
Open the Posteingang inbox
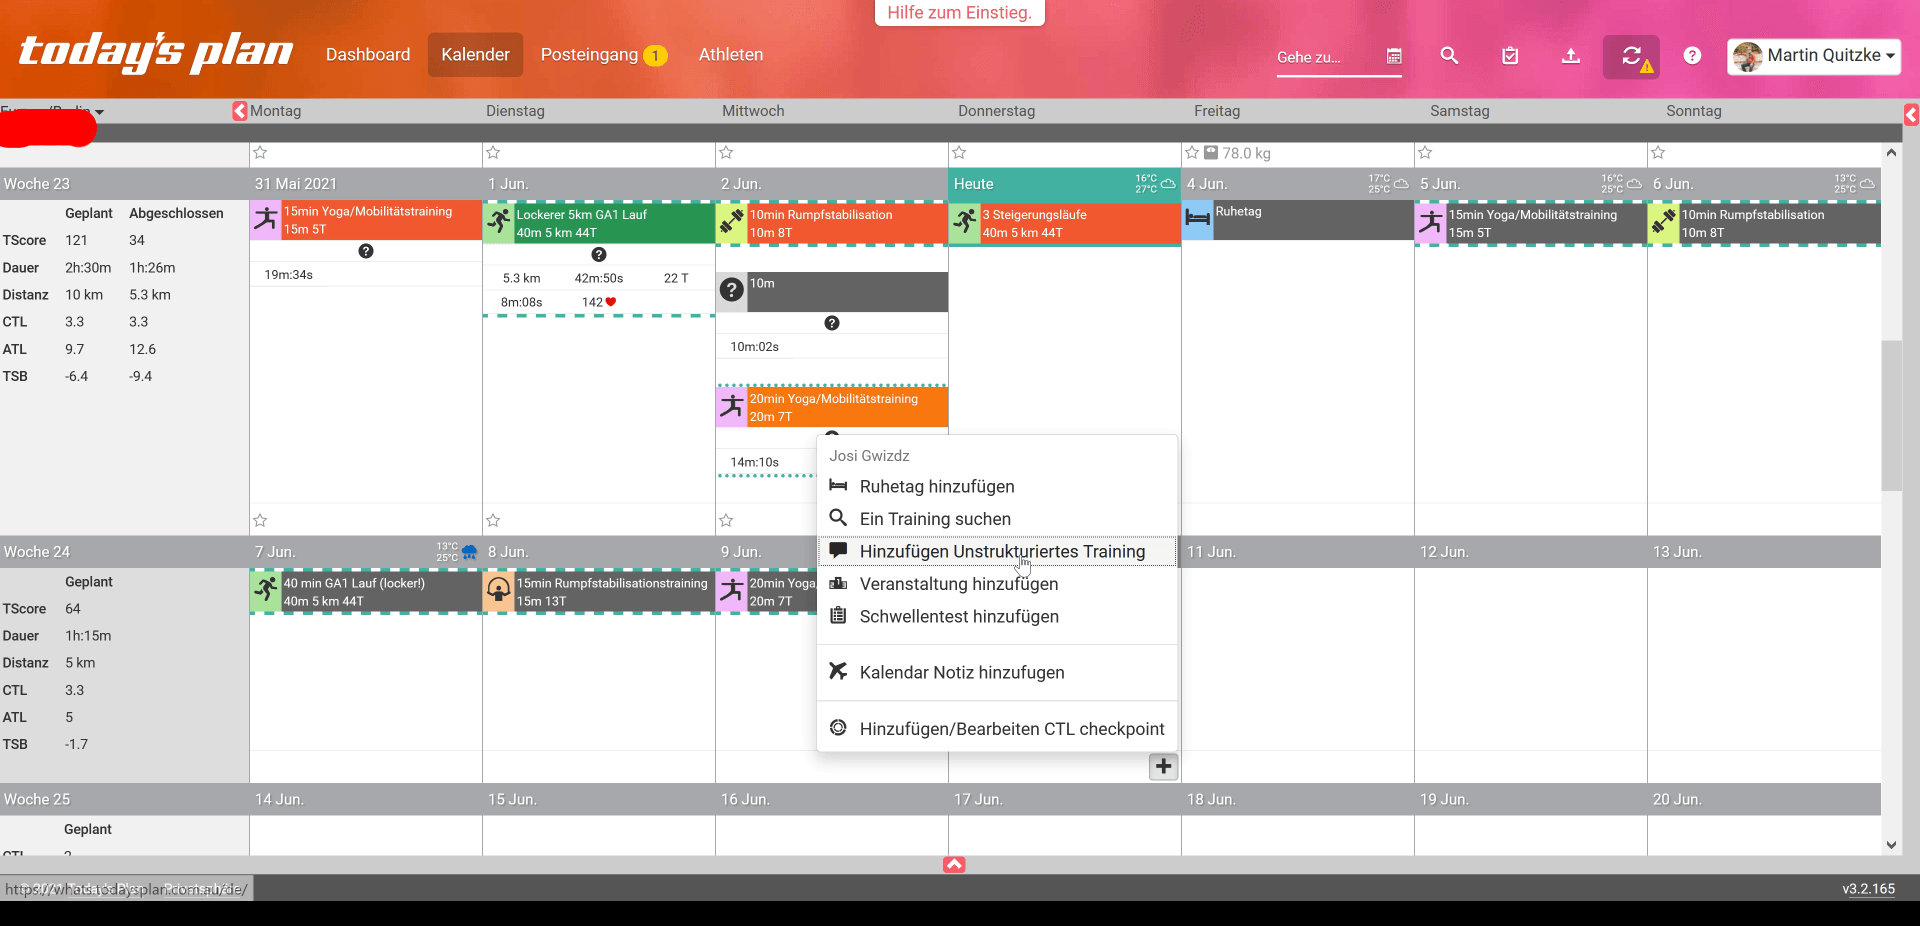(x=603, y=55)
